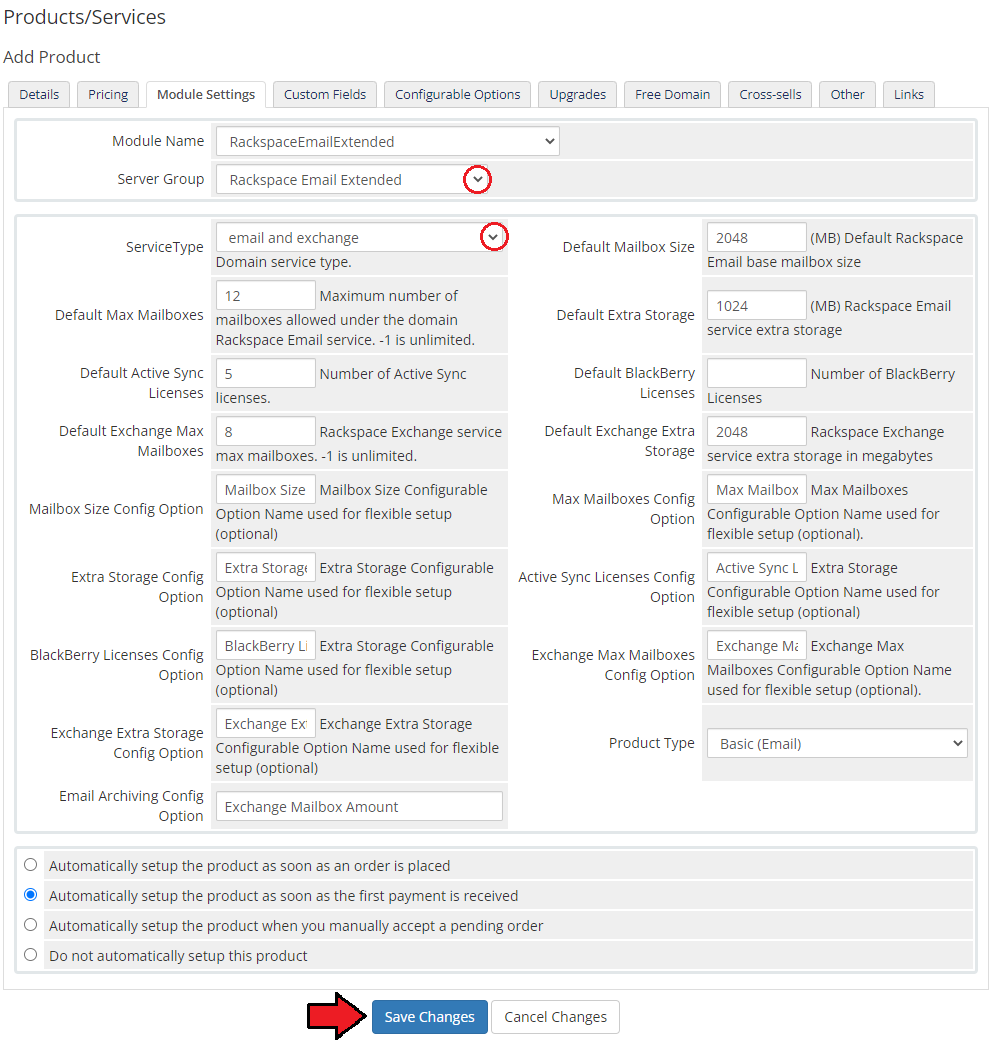Screen dimensions: 998x1056
Task: Expand the Module Name dropdown
Action: [x=387, y=141]
